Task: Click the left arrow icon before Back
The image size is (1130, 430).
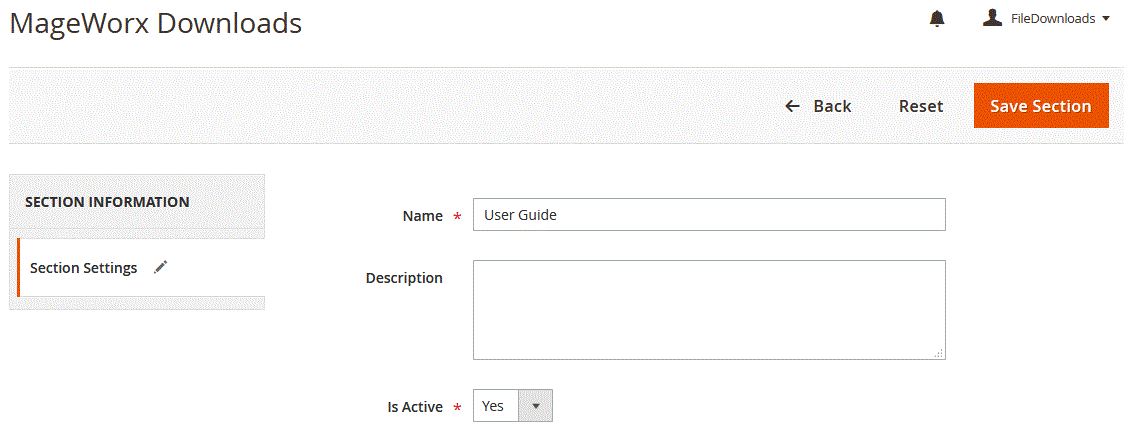Action: coord(793,106)
